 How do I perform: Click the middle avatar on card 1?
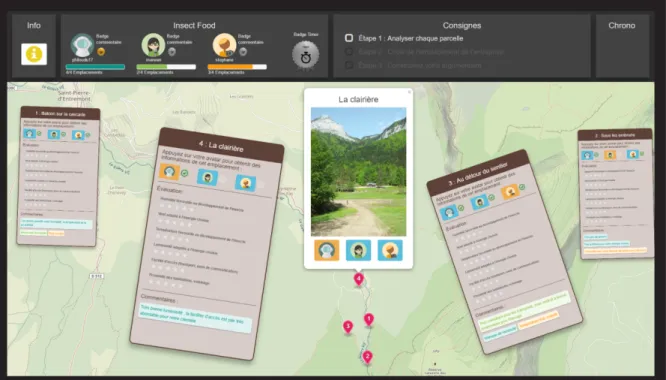pyautogui.click(x=54, y=135)
